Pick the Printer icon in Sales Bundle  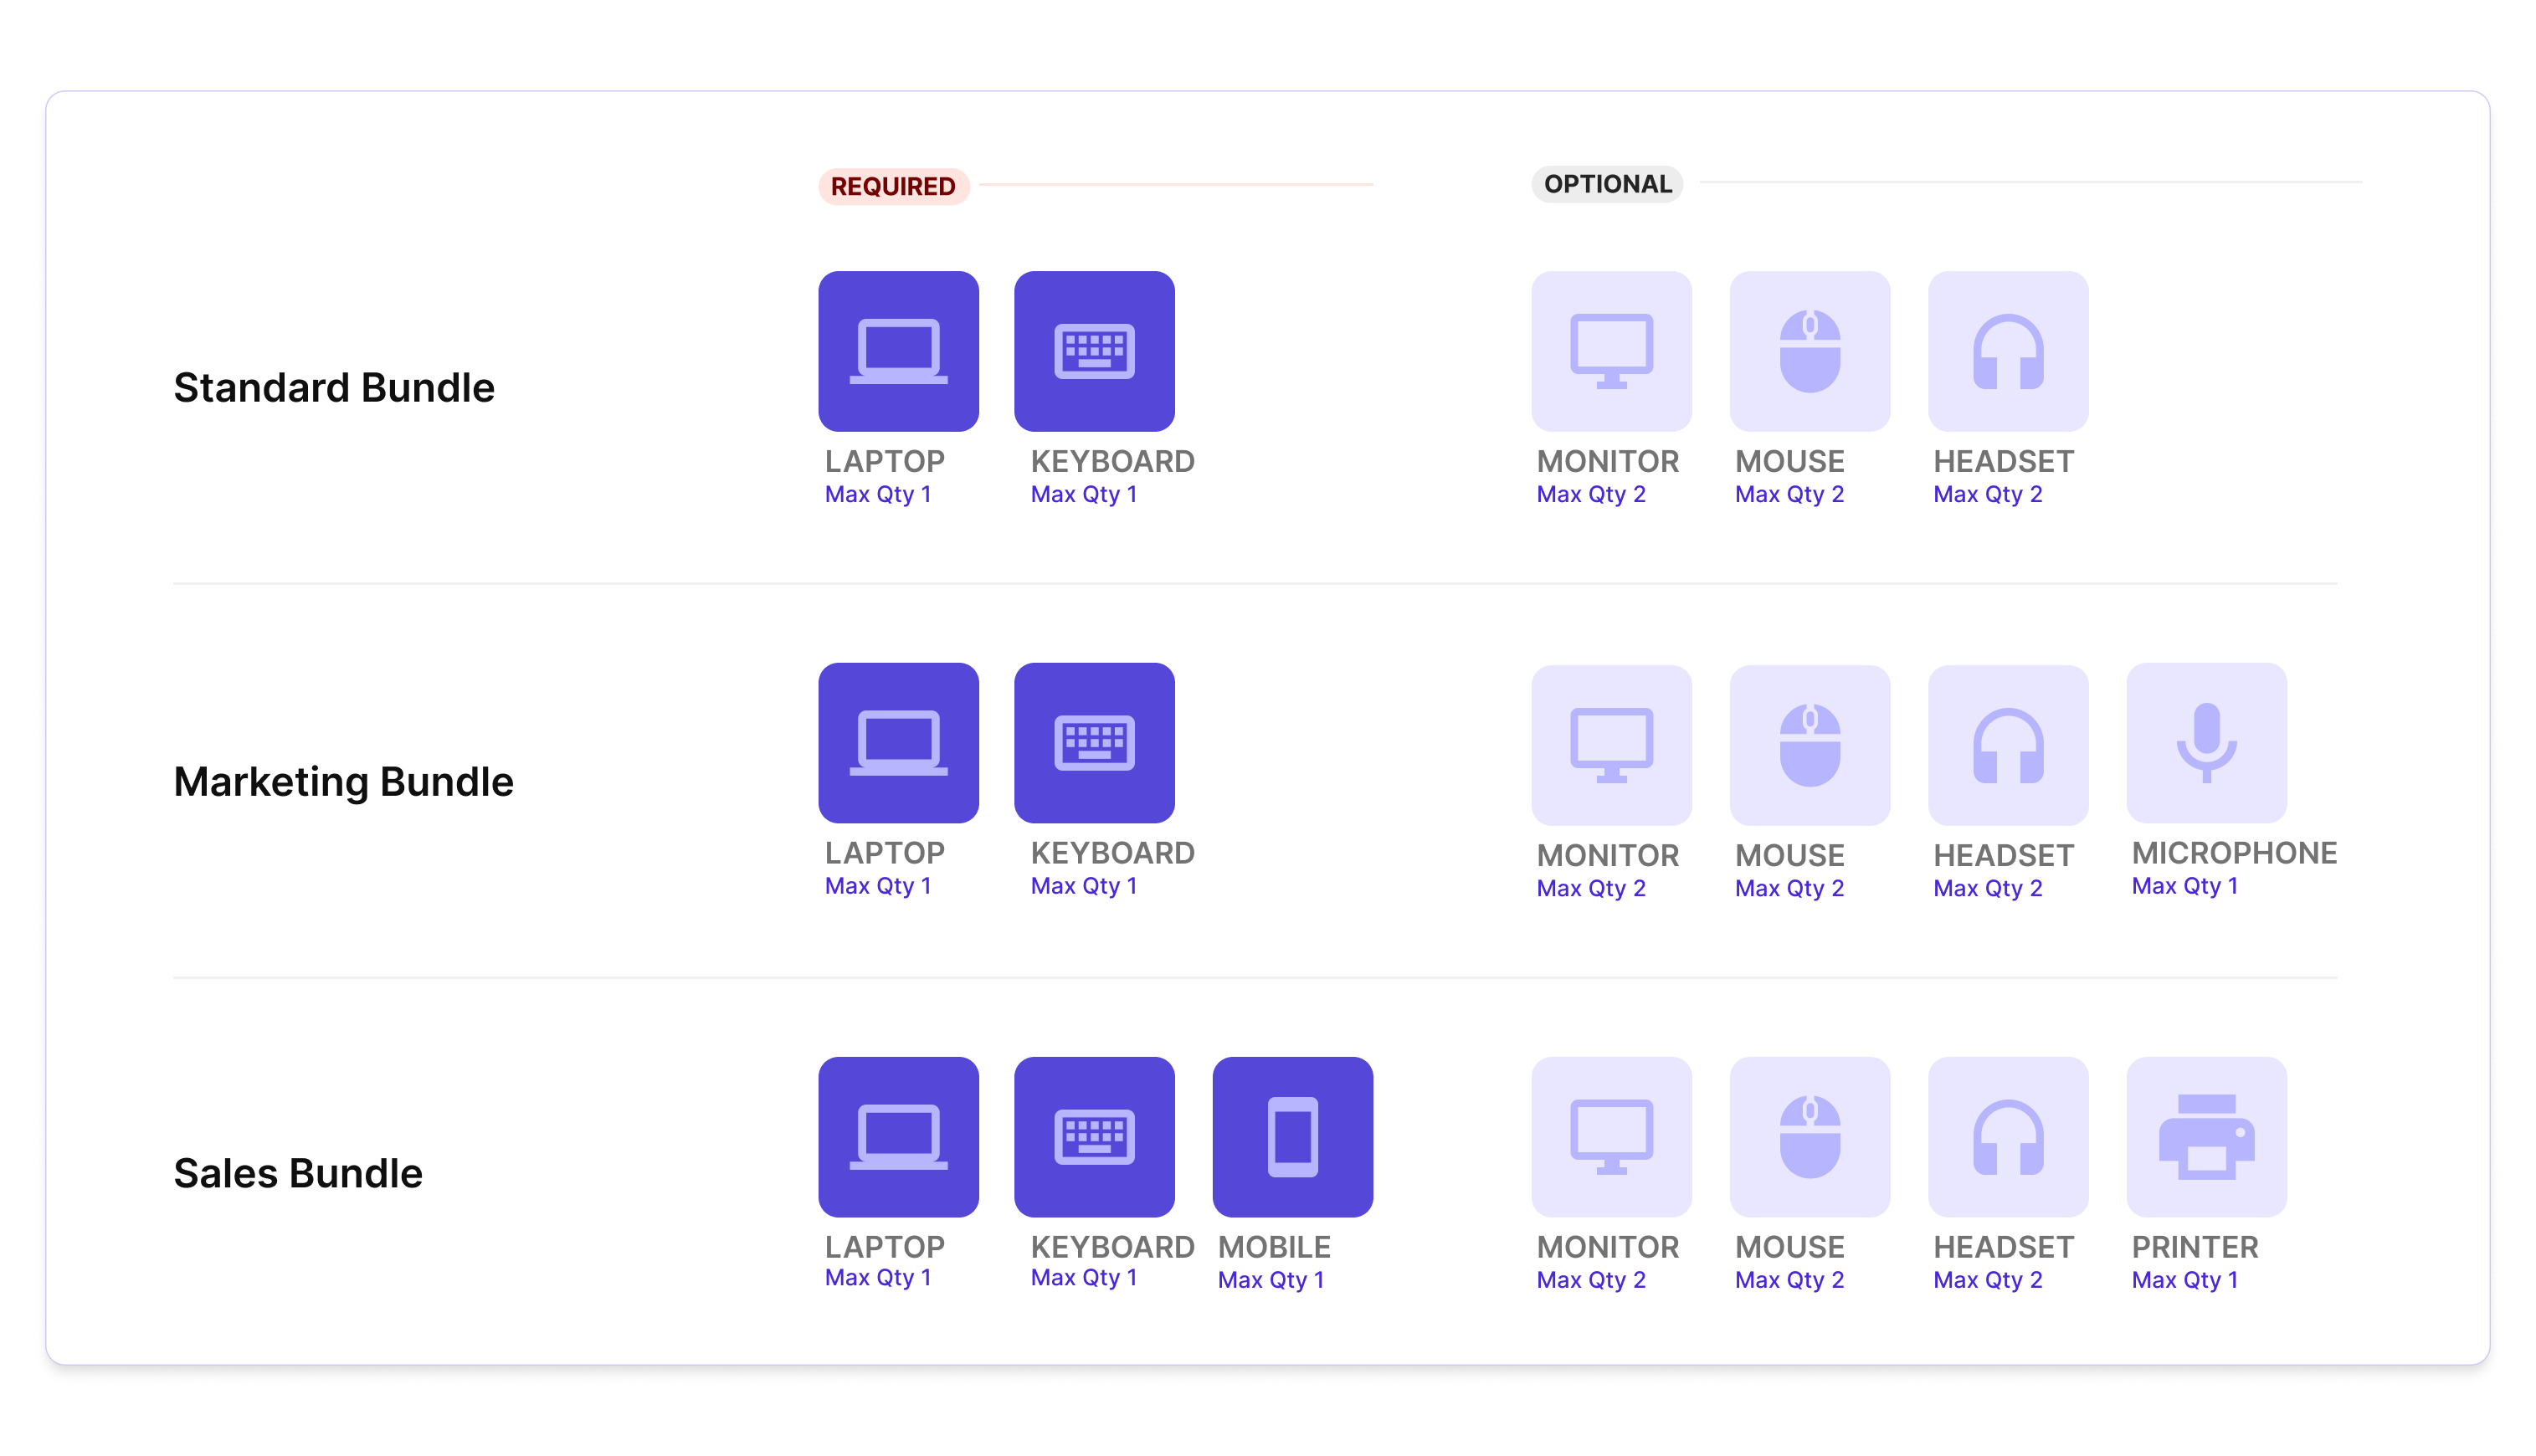click(x=2206, y=1137)
